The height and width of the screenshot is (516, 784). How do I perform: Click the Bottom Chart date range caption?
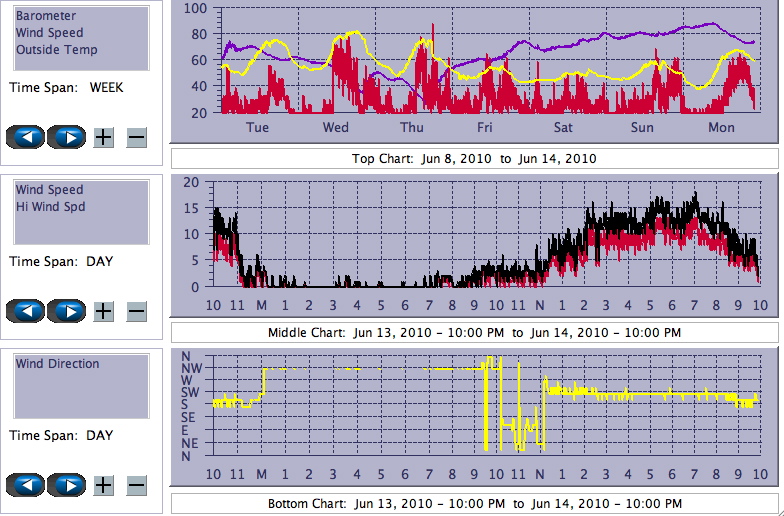pos(474,503)
